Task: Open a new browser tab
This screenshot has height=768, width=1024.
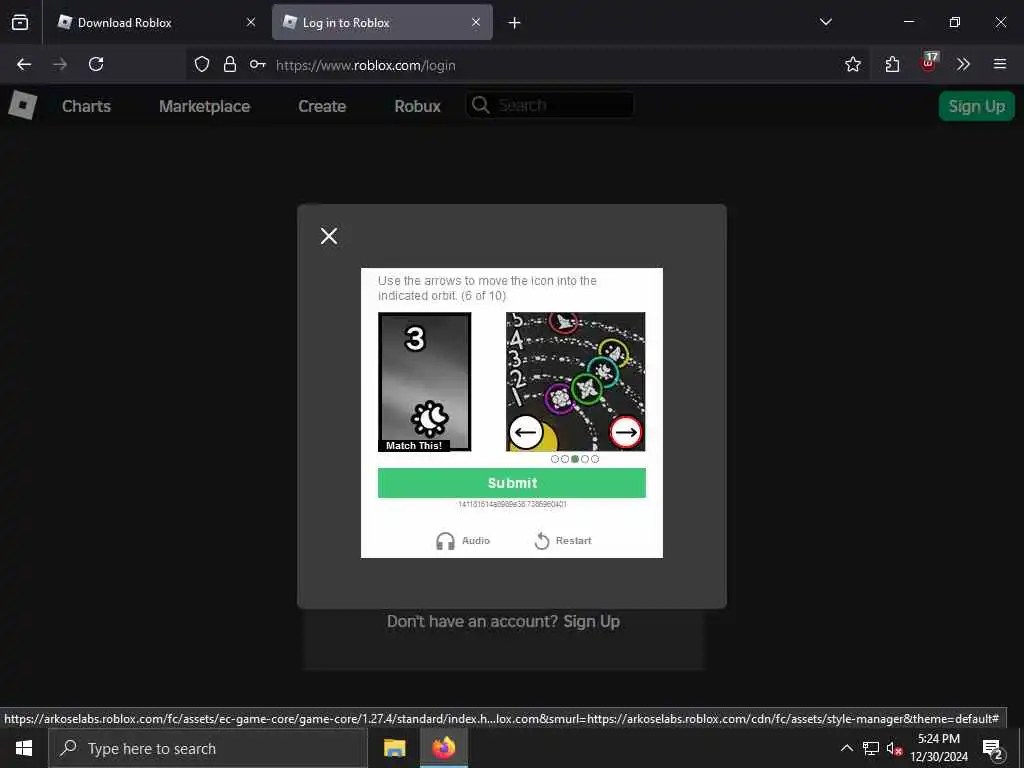Action: pyautogui.click(x=515, y=23)
